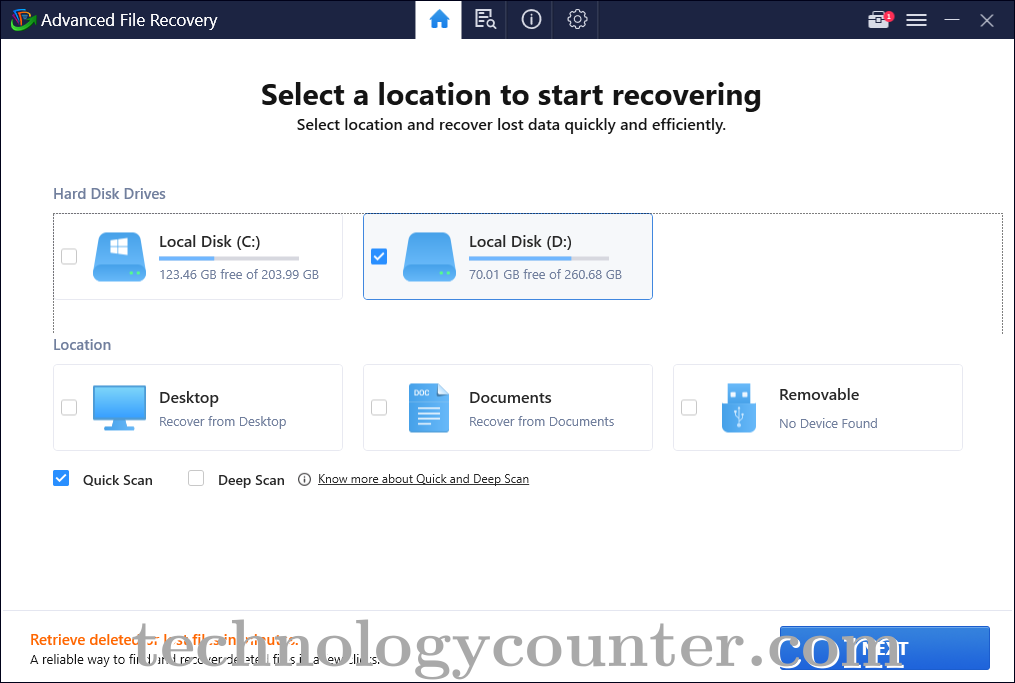1015x683 pixels.
Task: Click the Local Disk (D:) drive icon
Action: (429, 256)
